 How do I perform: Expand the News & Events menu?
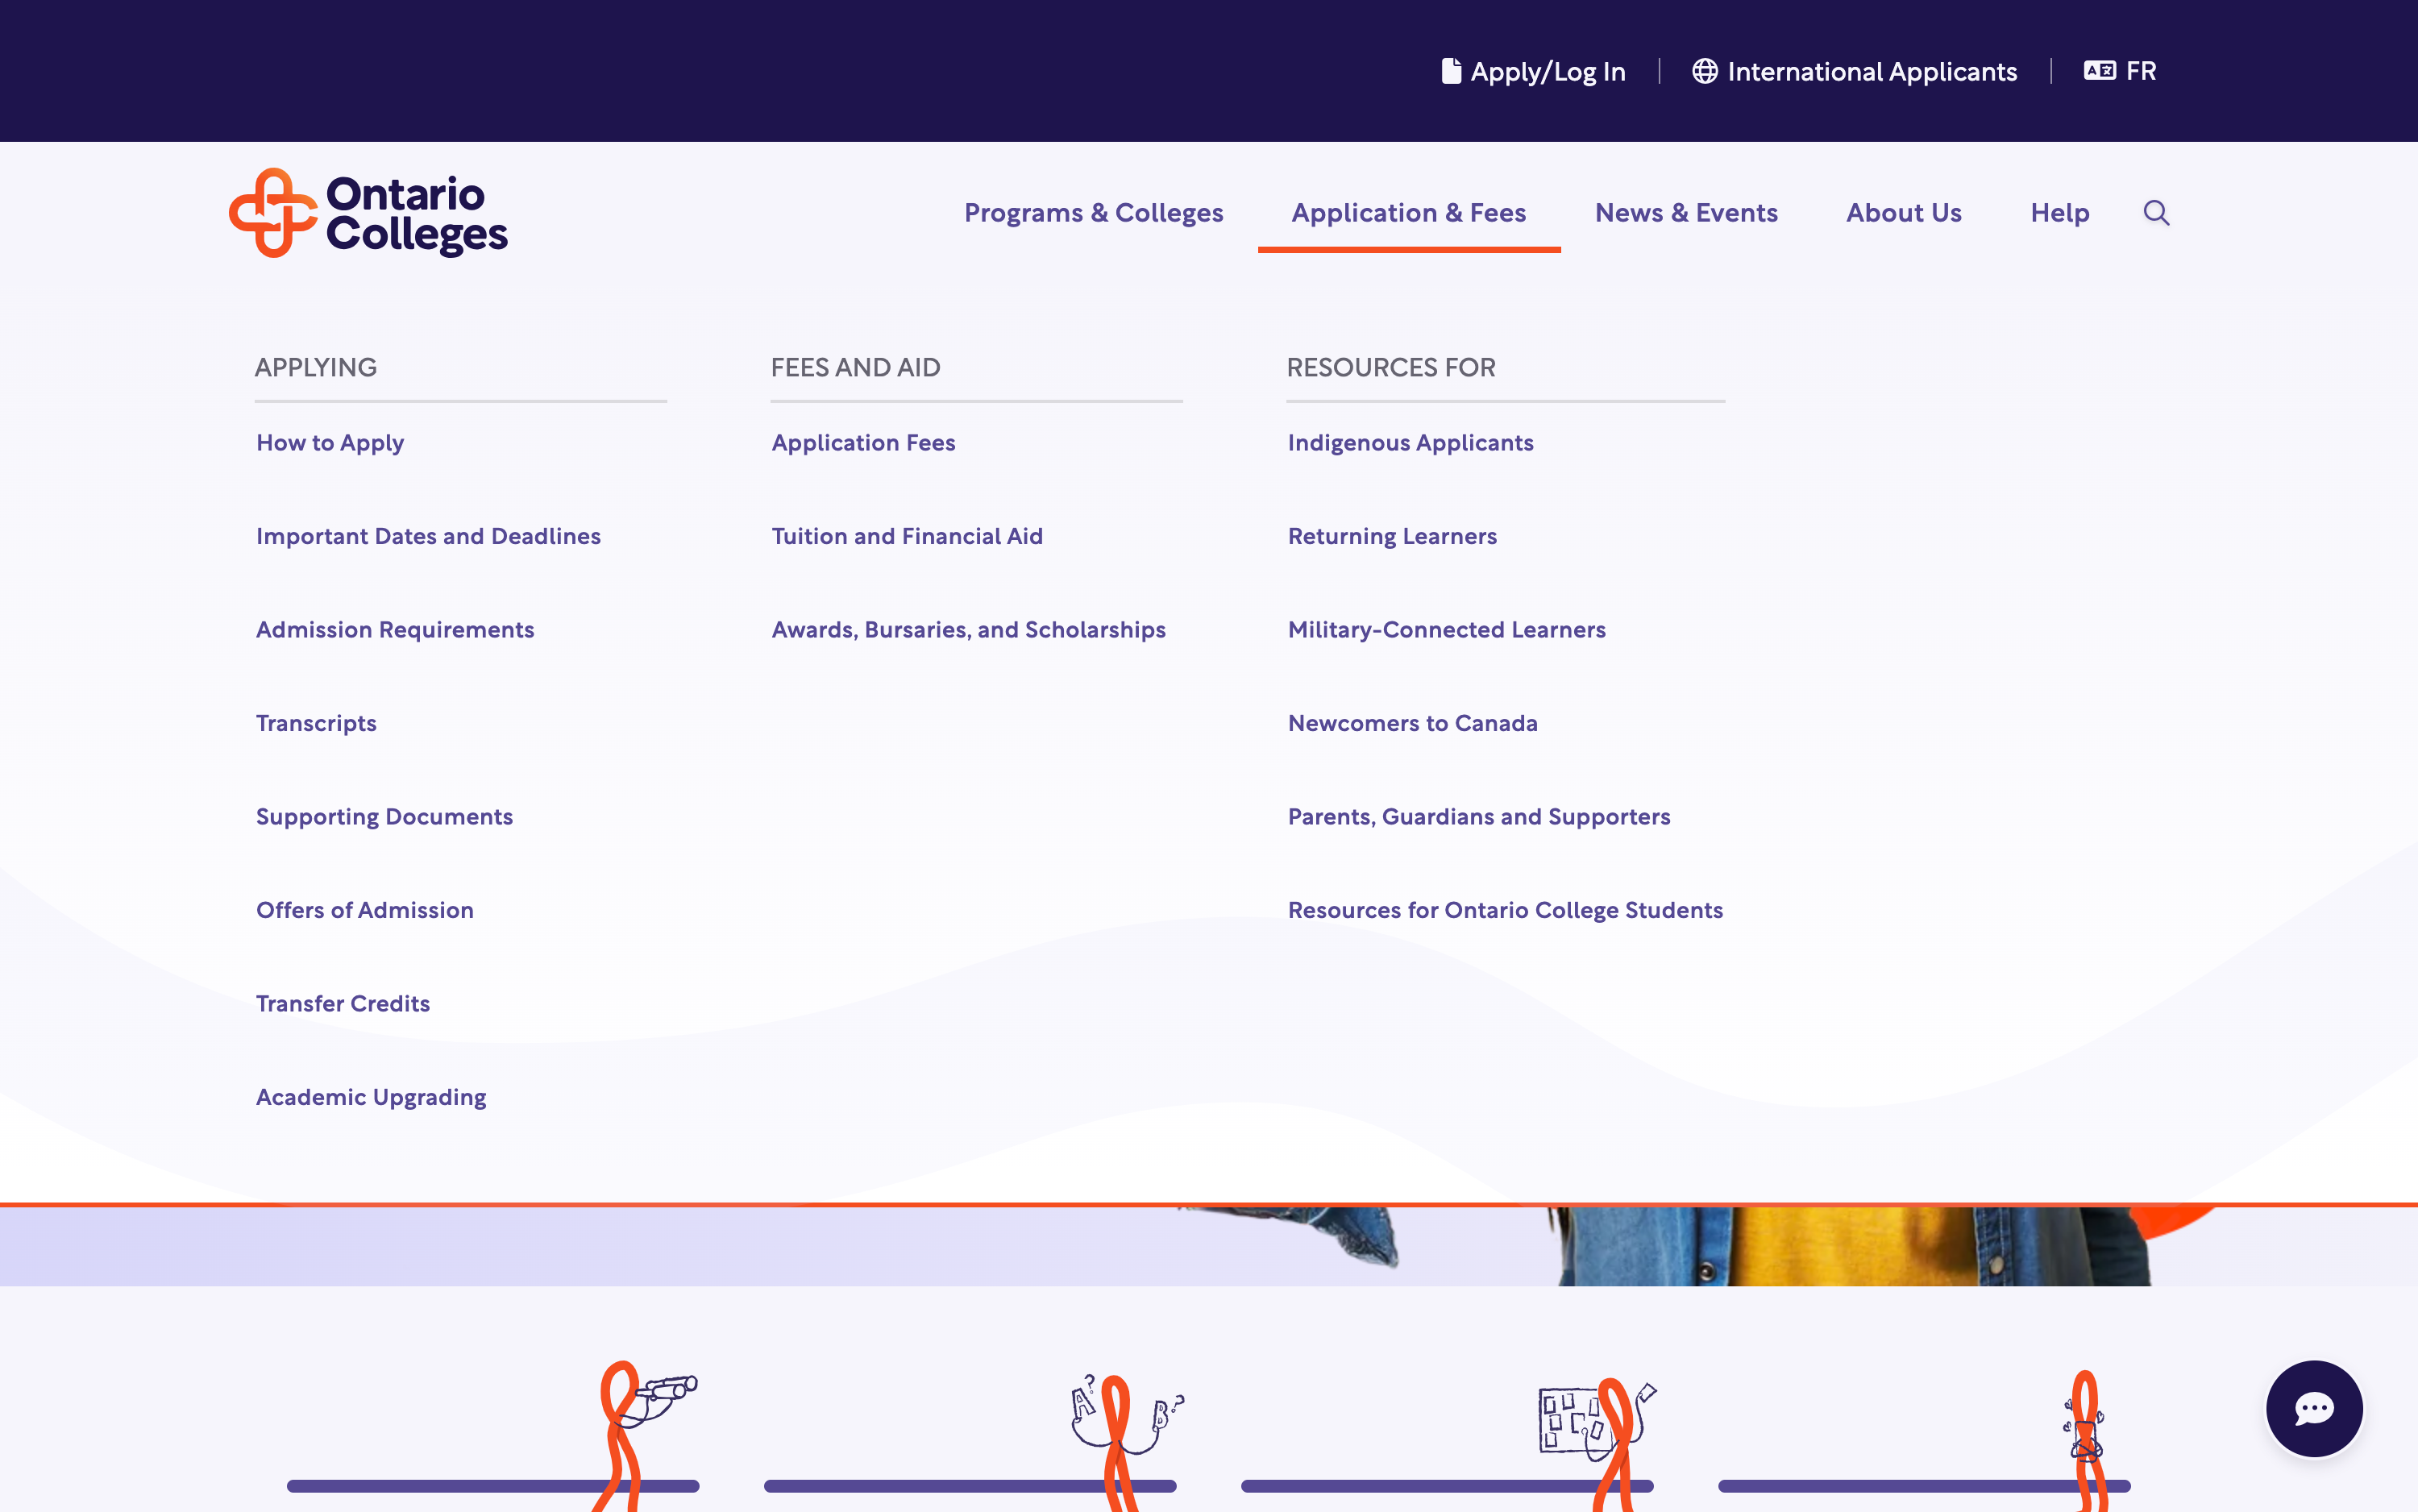(1686, 213)
